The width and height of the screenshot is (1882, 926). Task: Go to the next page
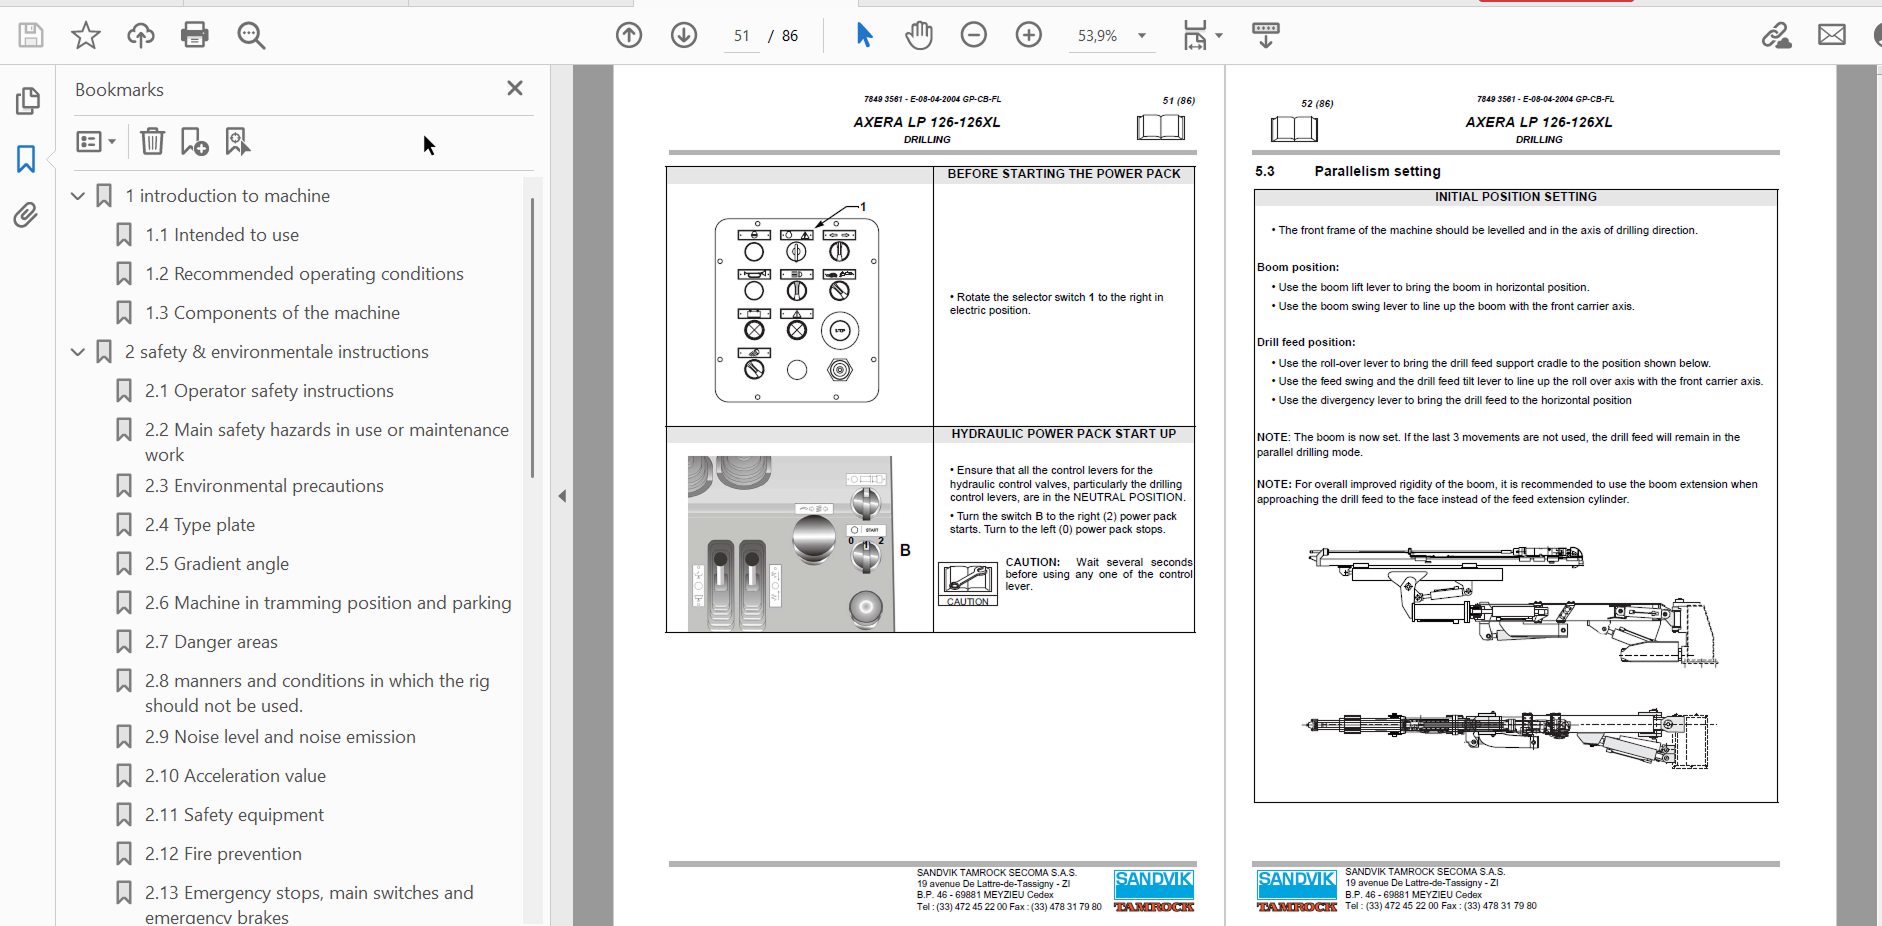tap(684, 35)
